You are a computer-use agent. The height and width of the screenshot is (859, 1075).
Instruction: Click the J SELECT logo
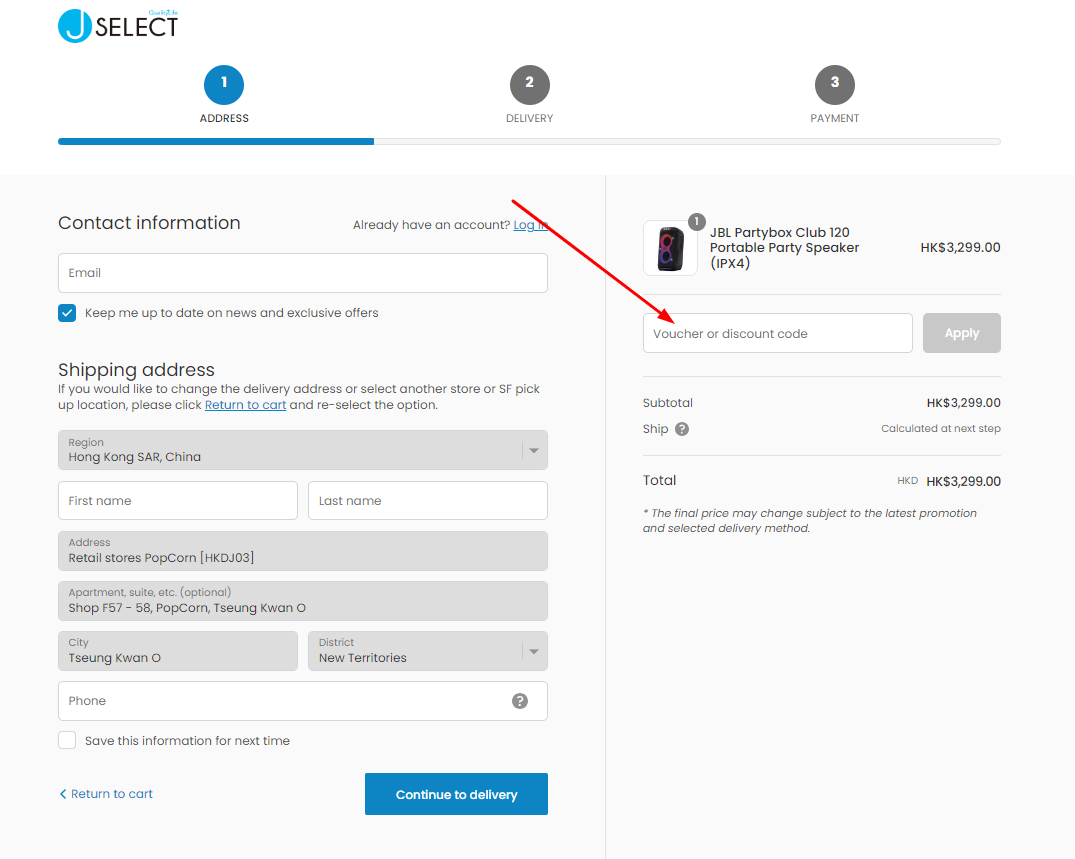click(x=118, y=26)
